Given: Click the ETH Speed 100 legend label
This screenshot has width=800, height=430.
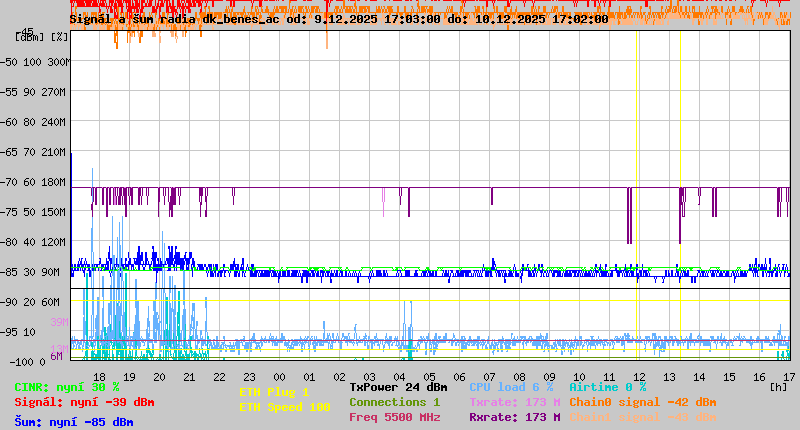Looking at the screenshot, I should (x=284, y=407).
